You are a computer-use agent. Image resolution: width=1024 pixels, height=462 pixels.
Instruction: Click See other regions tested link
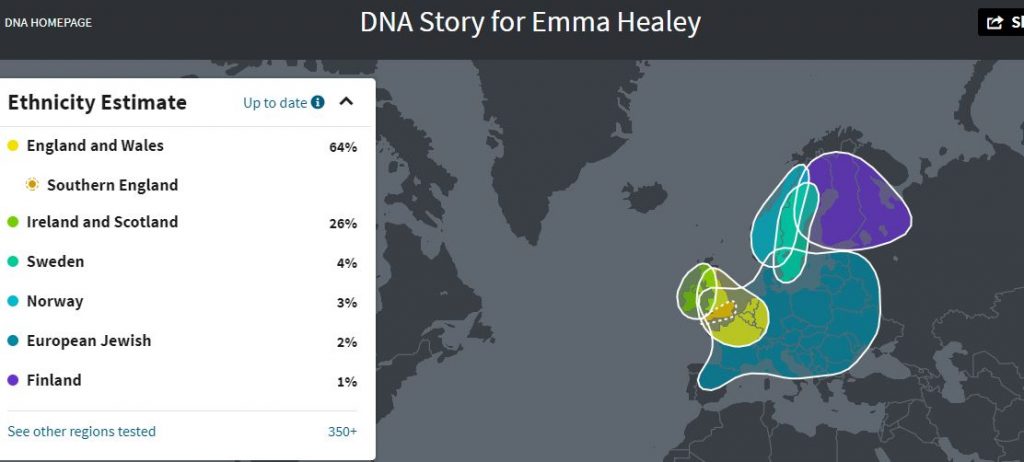click(x=82, y=431)
